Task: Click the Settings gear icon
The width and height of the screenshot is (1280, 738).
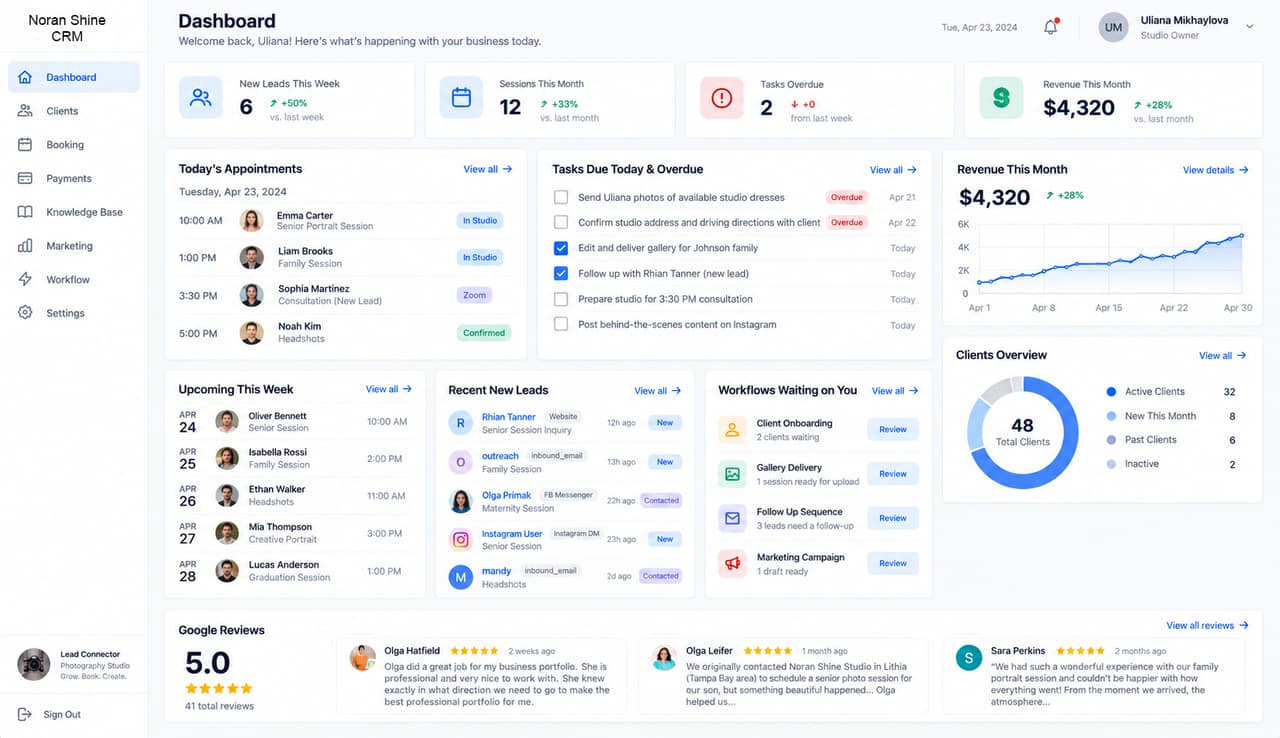Action: click(25, 313)
